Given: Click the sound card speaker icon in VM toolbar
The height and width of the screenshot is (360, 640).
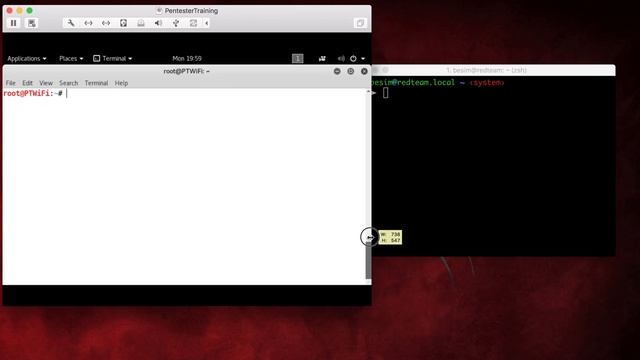Looking at the screenshot, I should 158,23.
